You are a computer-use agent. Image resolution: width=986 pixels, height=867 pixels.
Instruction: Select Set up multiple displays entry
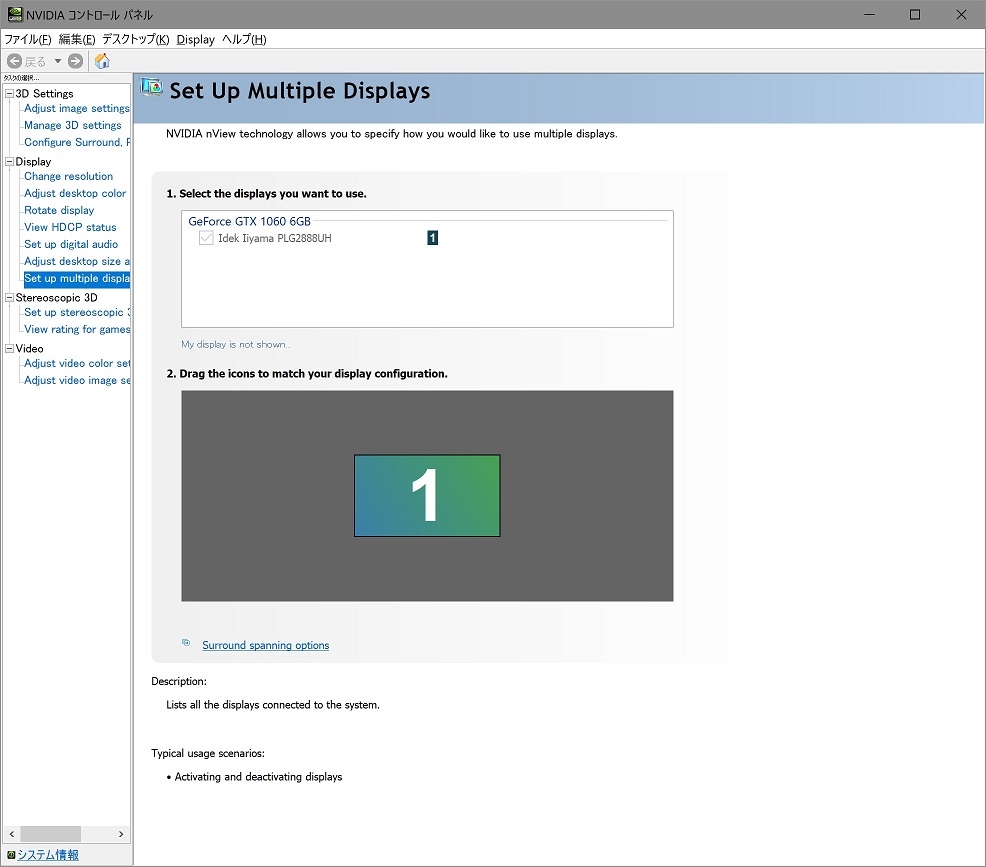tap(77, 278)
